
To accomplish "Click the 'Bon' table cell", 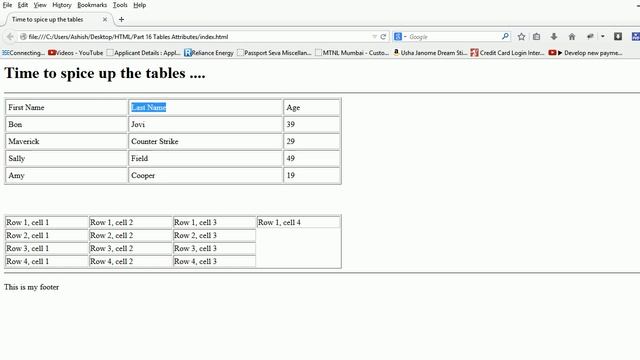I will (x=67, y=124).
